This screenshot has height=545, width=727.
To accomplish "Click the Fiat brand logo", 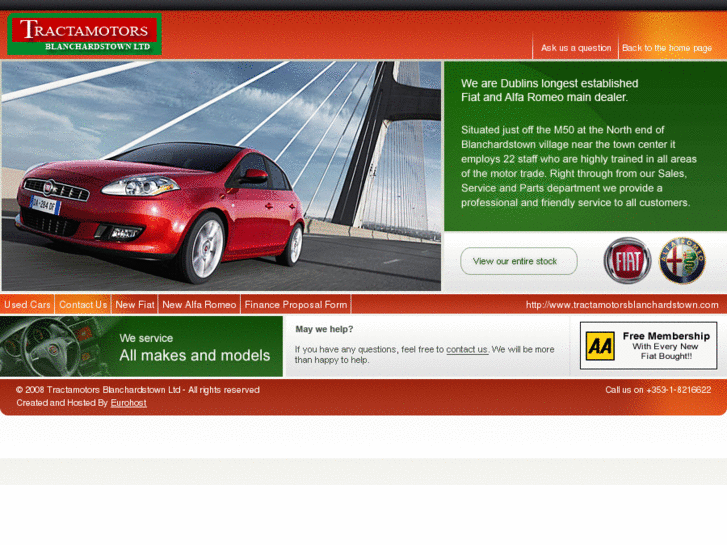I will coord(627,261).
